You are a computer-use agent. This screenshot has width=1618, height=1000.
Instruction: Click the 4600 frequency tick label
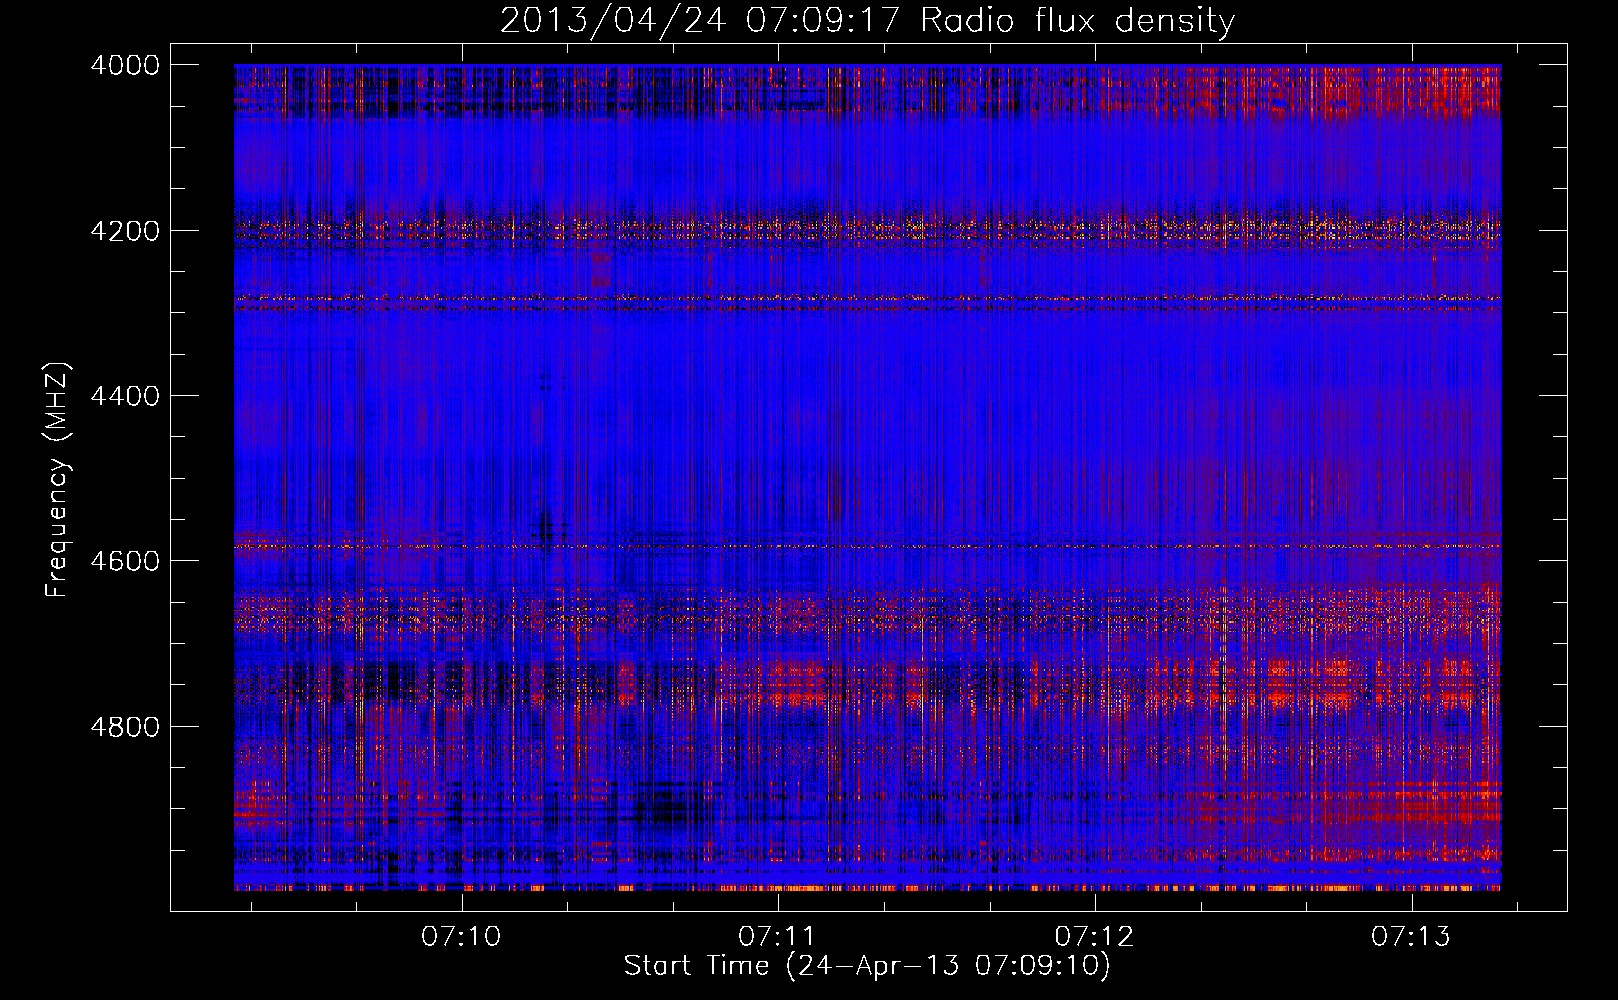(x=124, y=561)
